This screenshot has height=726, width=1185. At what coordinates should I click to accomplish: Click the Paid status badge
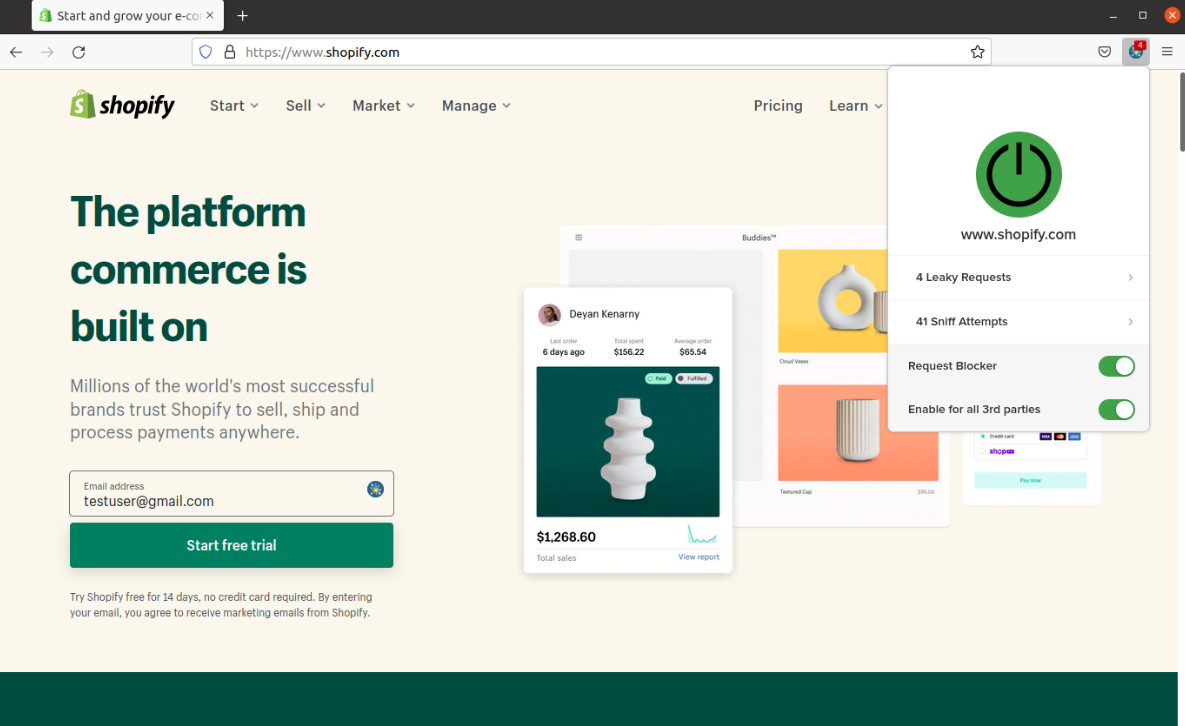[x=658, y=378]
